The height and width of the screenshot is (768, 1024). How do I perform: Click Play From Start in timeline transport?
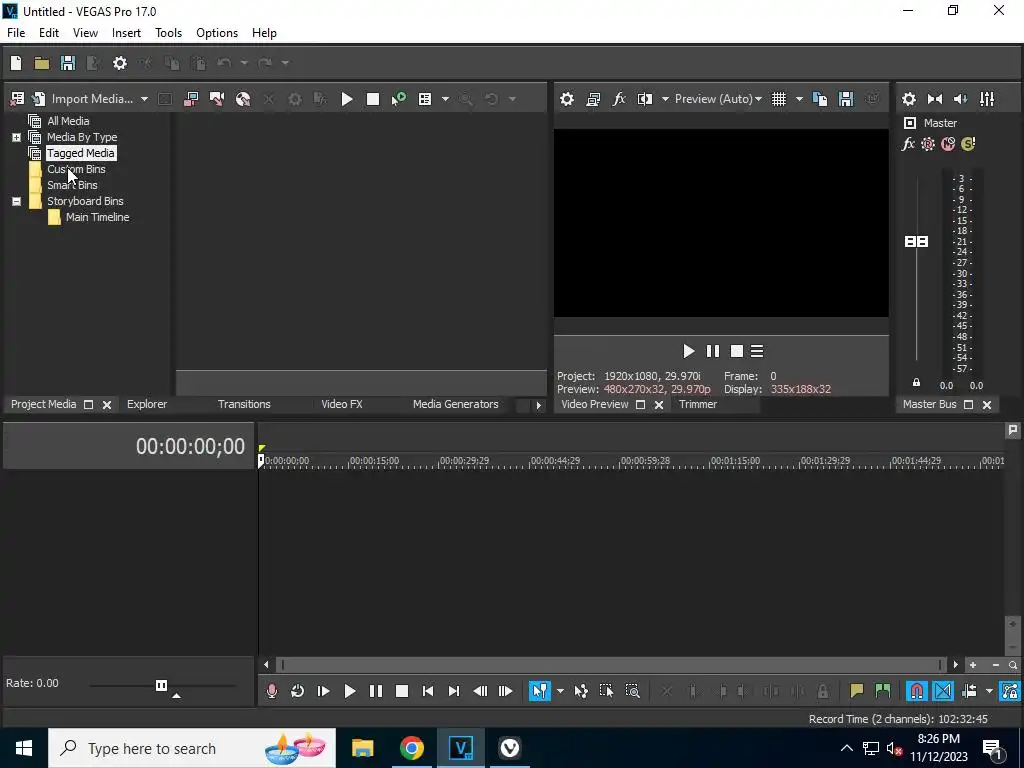pos(323,691)
